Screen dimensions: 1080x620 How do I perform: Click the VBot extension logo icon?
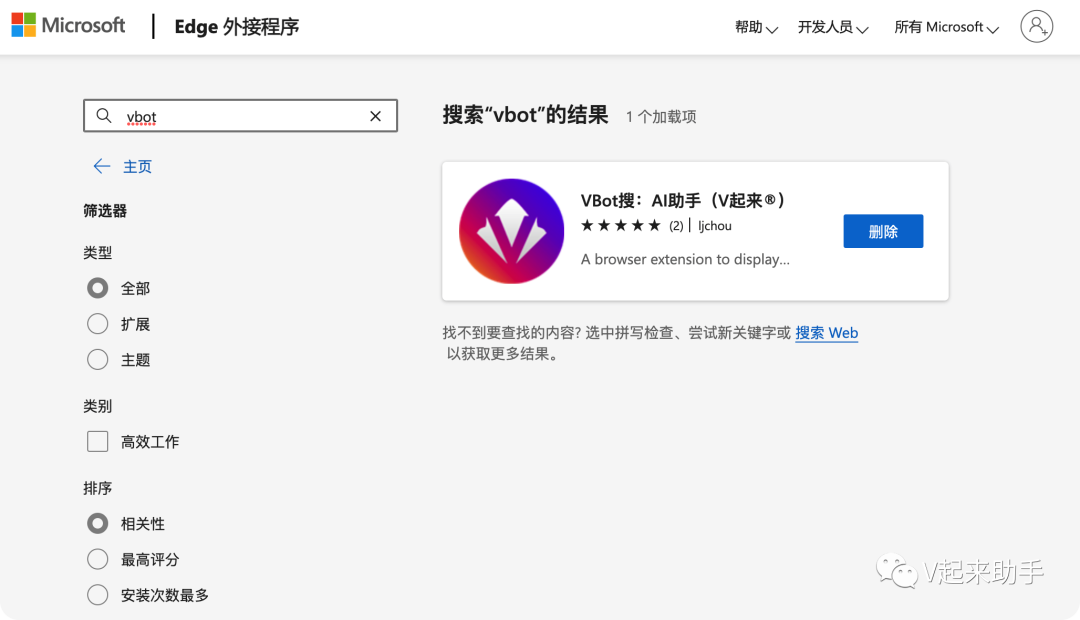pos(511,230)
